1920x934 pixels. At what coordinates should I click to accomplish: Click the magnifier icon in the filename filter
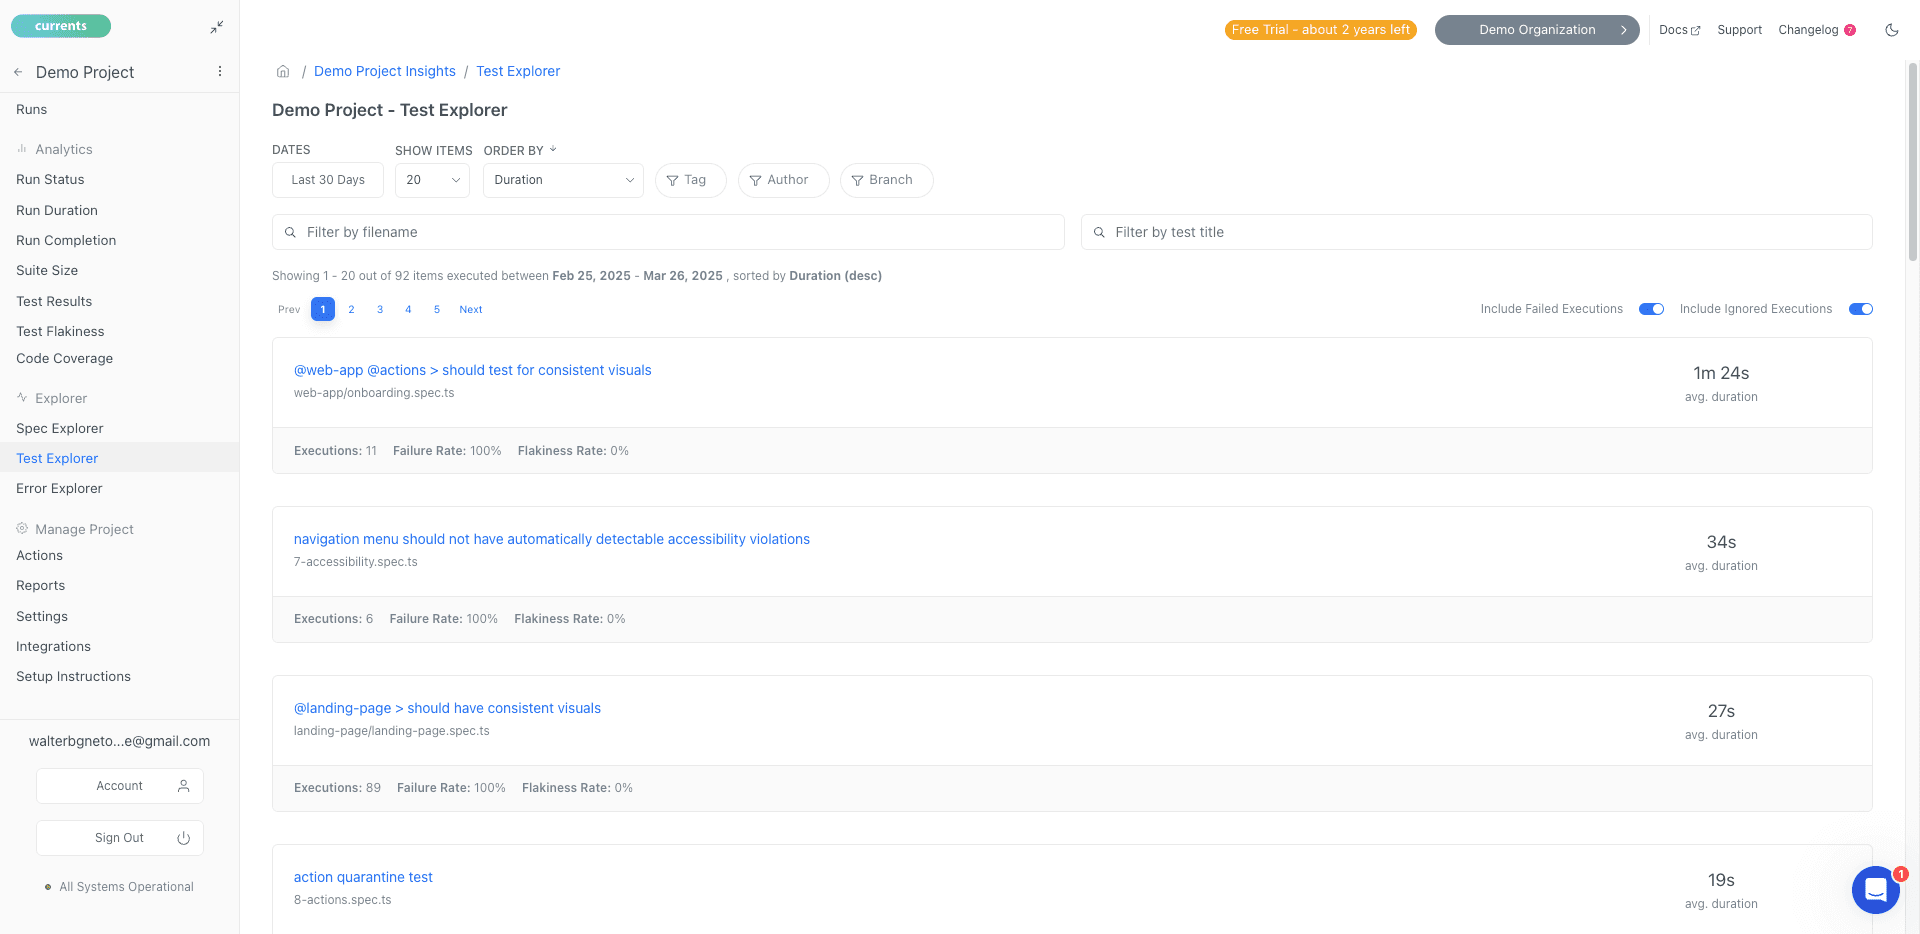click(x=290, y=232)
